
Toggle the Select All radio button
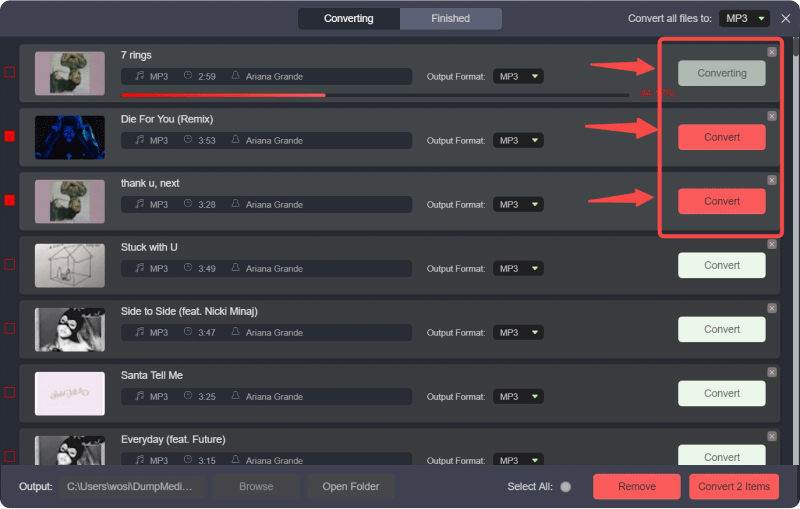tap(565, 487)
